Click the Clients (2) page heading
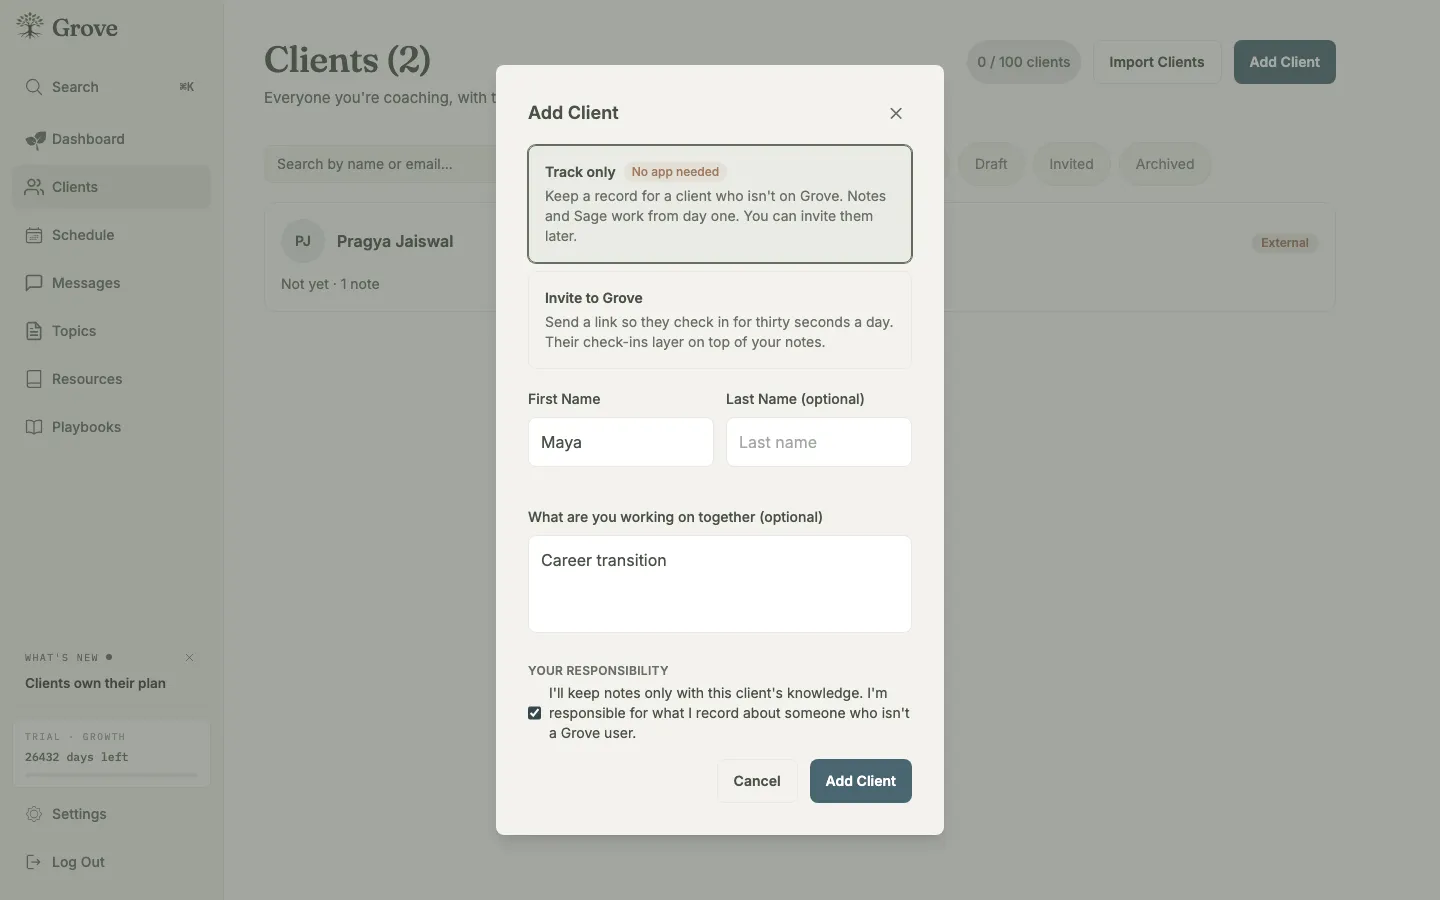The width and height of the screenshot is (1440, 900). (x=347, y=60)
